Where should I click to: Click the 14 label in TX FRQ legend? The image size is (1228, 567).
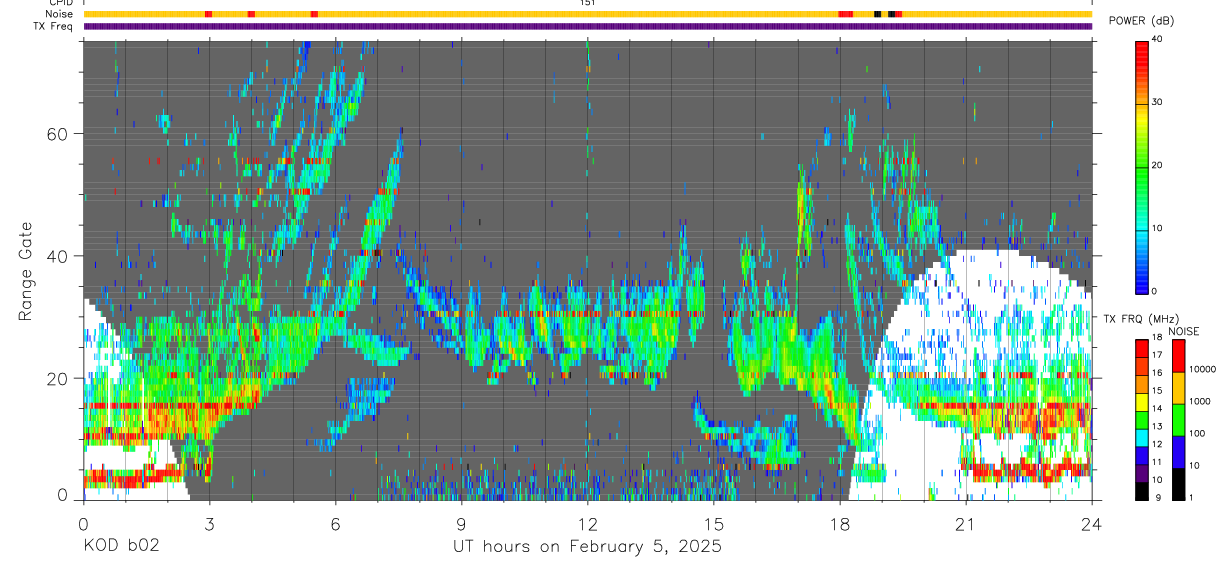coord(1157,408)
